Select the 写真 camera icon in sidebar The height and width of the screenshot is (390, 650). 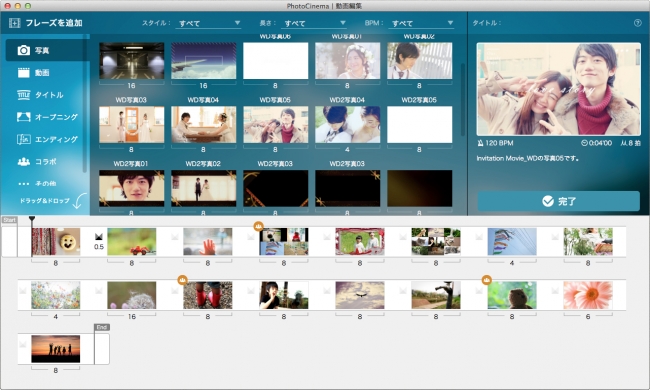click(x=24, y=50)
